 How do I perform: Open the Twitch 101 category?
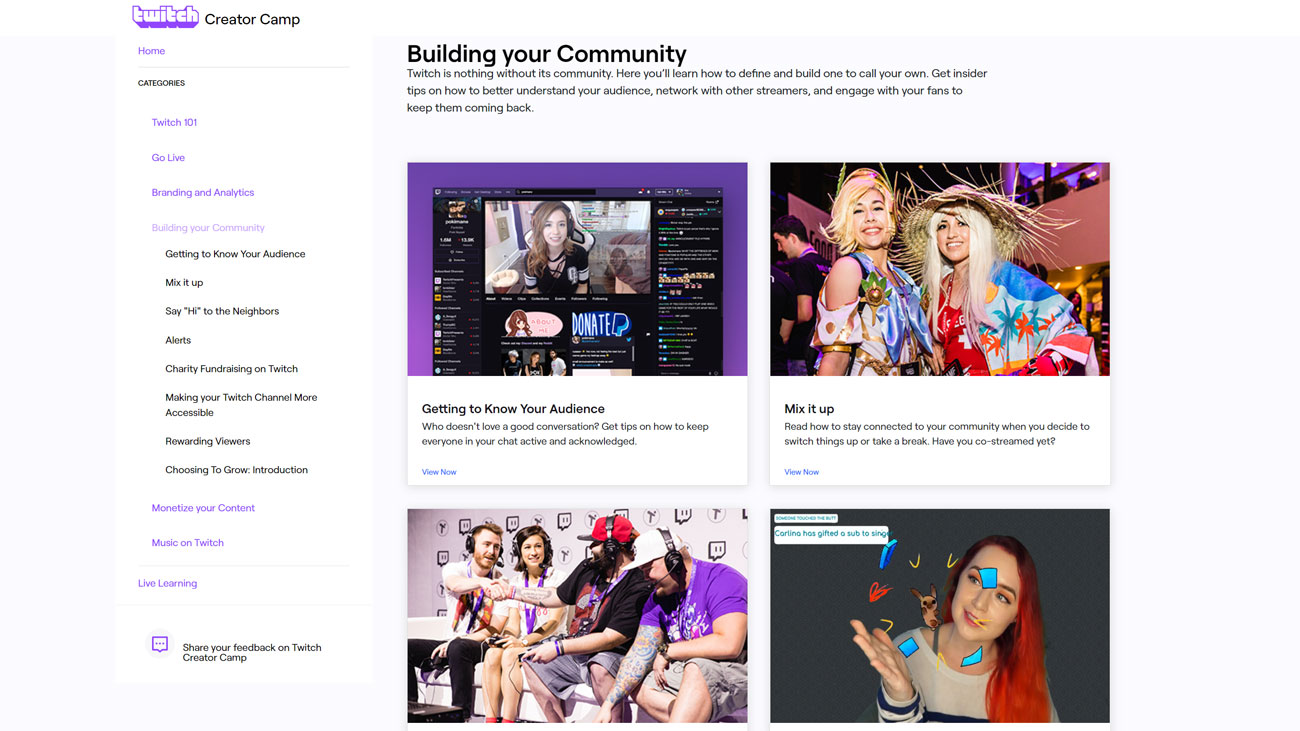click(174, 122)
